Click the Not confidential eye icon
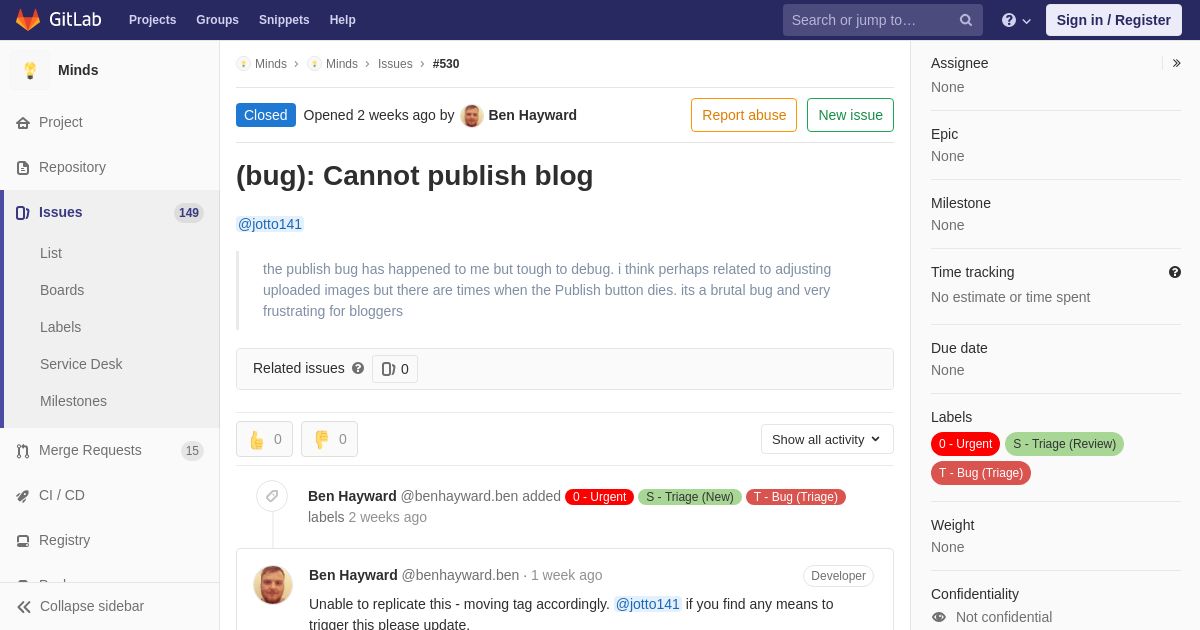 point(939,617)
